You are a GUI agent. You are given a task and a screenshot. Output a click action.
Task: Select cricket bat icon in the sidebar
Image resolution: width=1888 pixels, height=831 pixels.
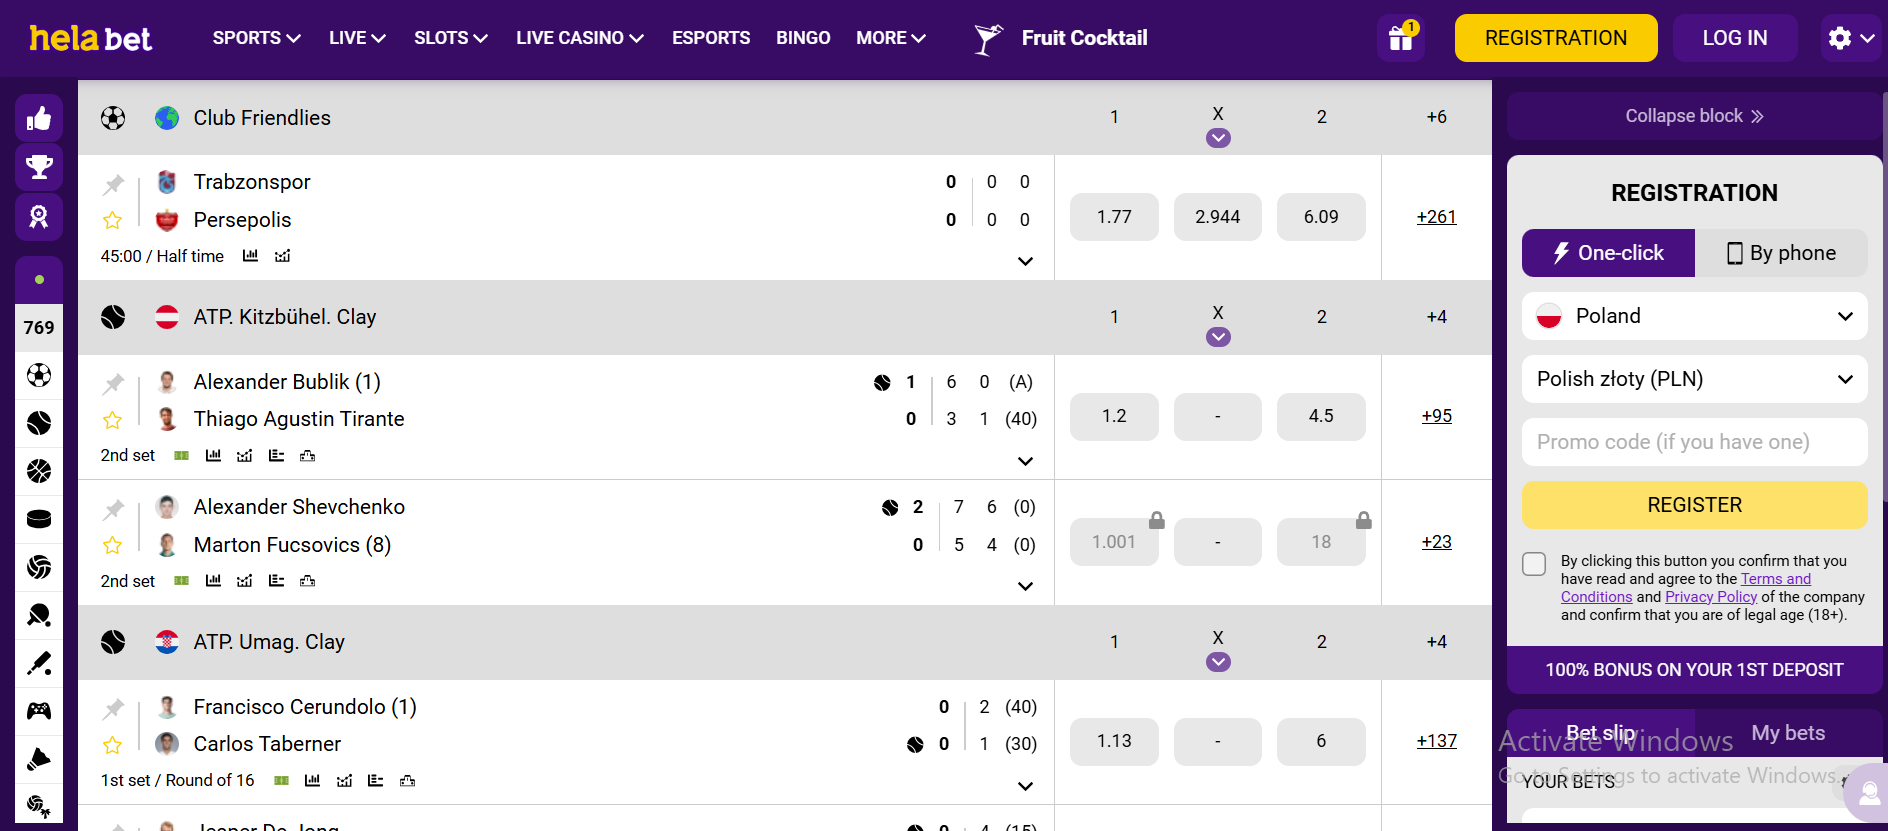tap(39, 663)
